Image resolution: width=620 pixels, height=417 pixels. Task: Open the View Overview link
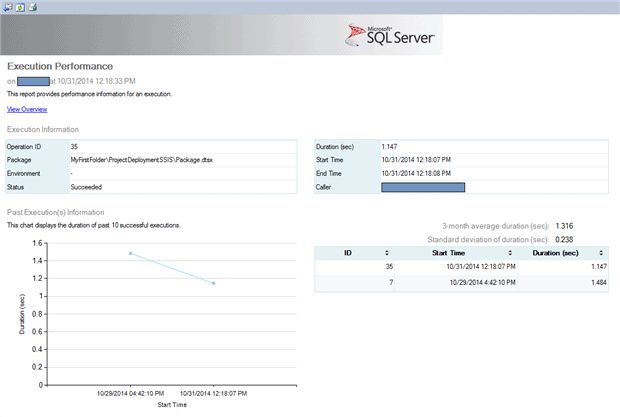pos(27,109)
